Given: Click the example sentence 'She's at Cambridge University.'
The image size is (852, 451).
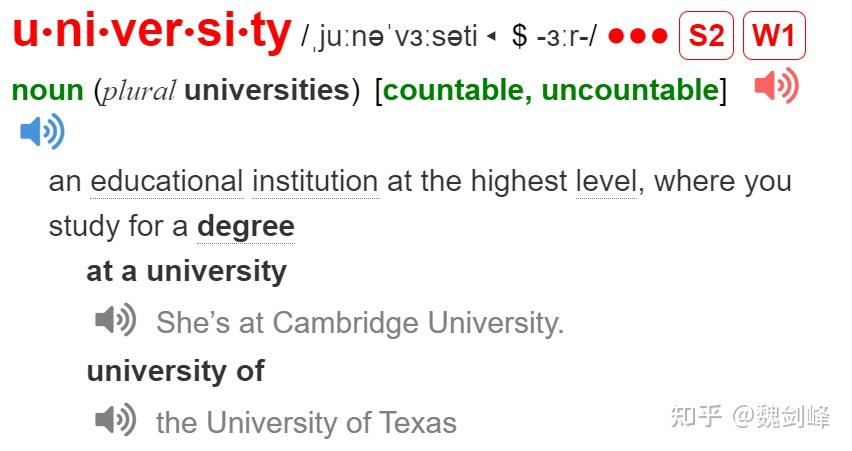Looking at the screenshot, I should point(360,323).
